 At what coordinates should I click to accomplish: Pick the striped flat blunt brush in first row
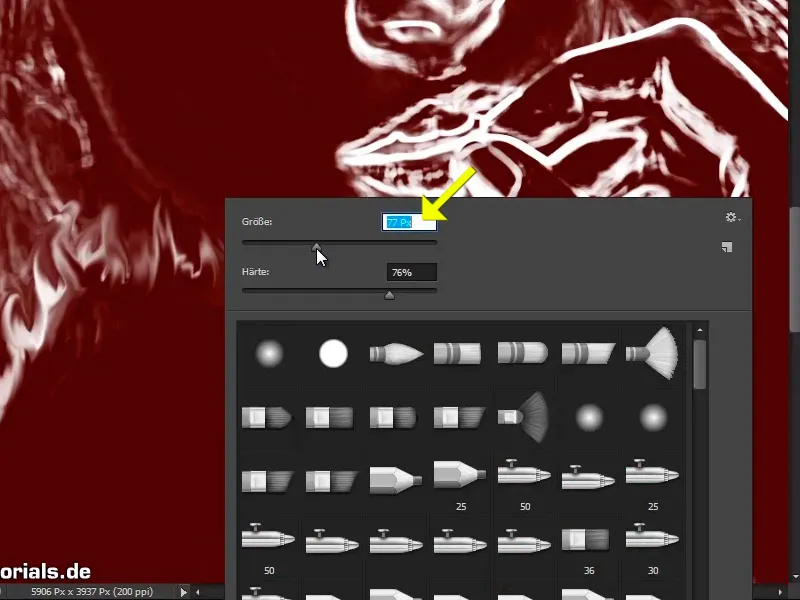[457, 354]
